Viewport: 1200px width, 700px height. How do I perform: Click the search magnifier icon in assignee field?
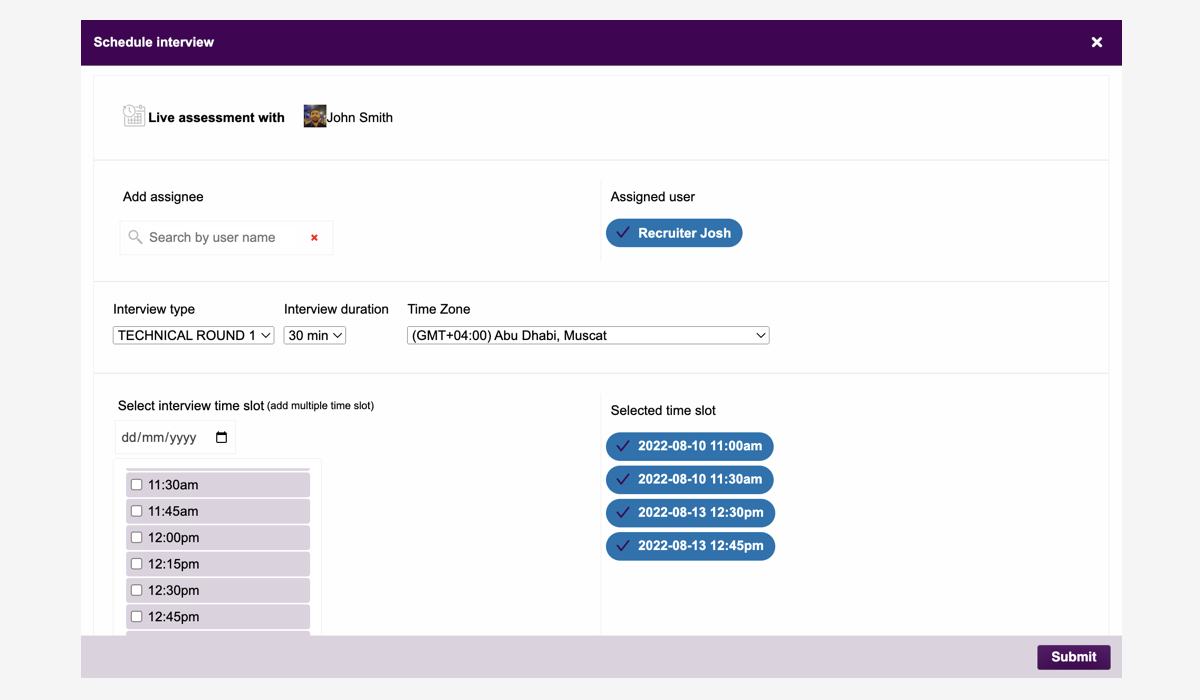(x=136, y=237)
